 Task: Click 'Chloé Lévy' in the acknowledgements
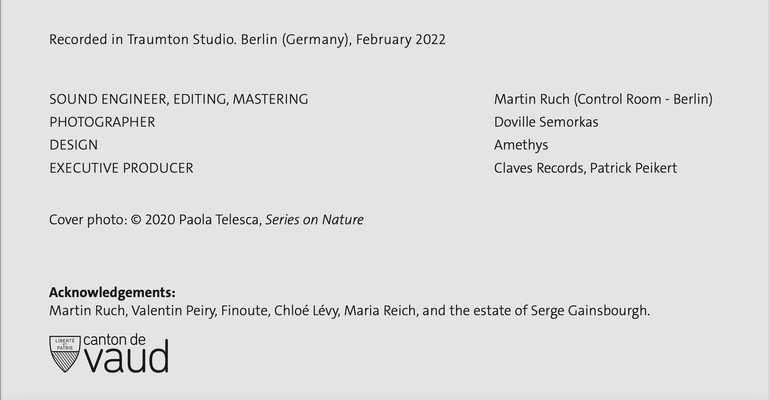click(x=306, y=311)
